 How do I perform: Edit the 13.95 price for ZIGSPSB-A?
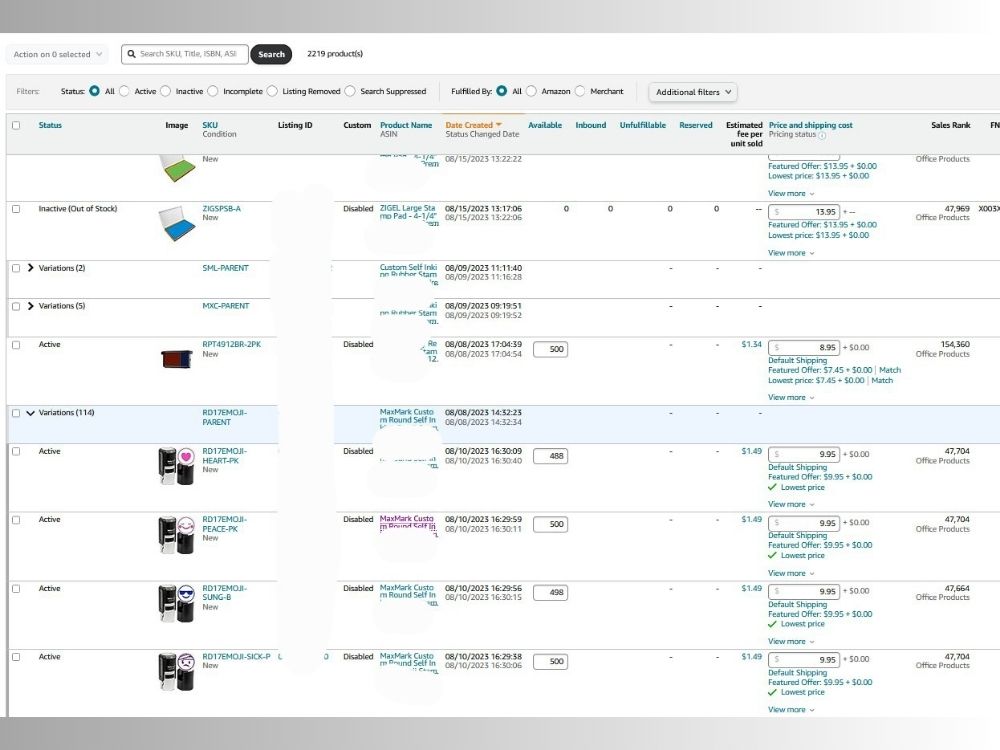click(804, 212)
